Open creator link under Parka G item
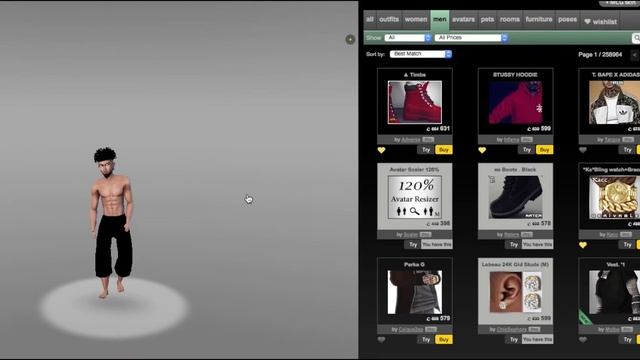Viewport: 640px width, 360px height. pos(411,329)
